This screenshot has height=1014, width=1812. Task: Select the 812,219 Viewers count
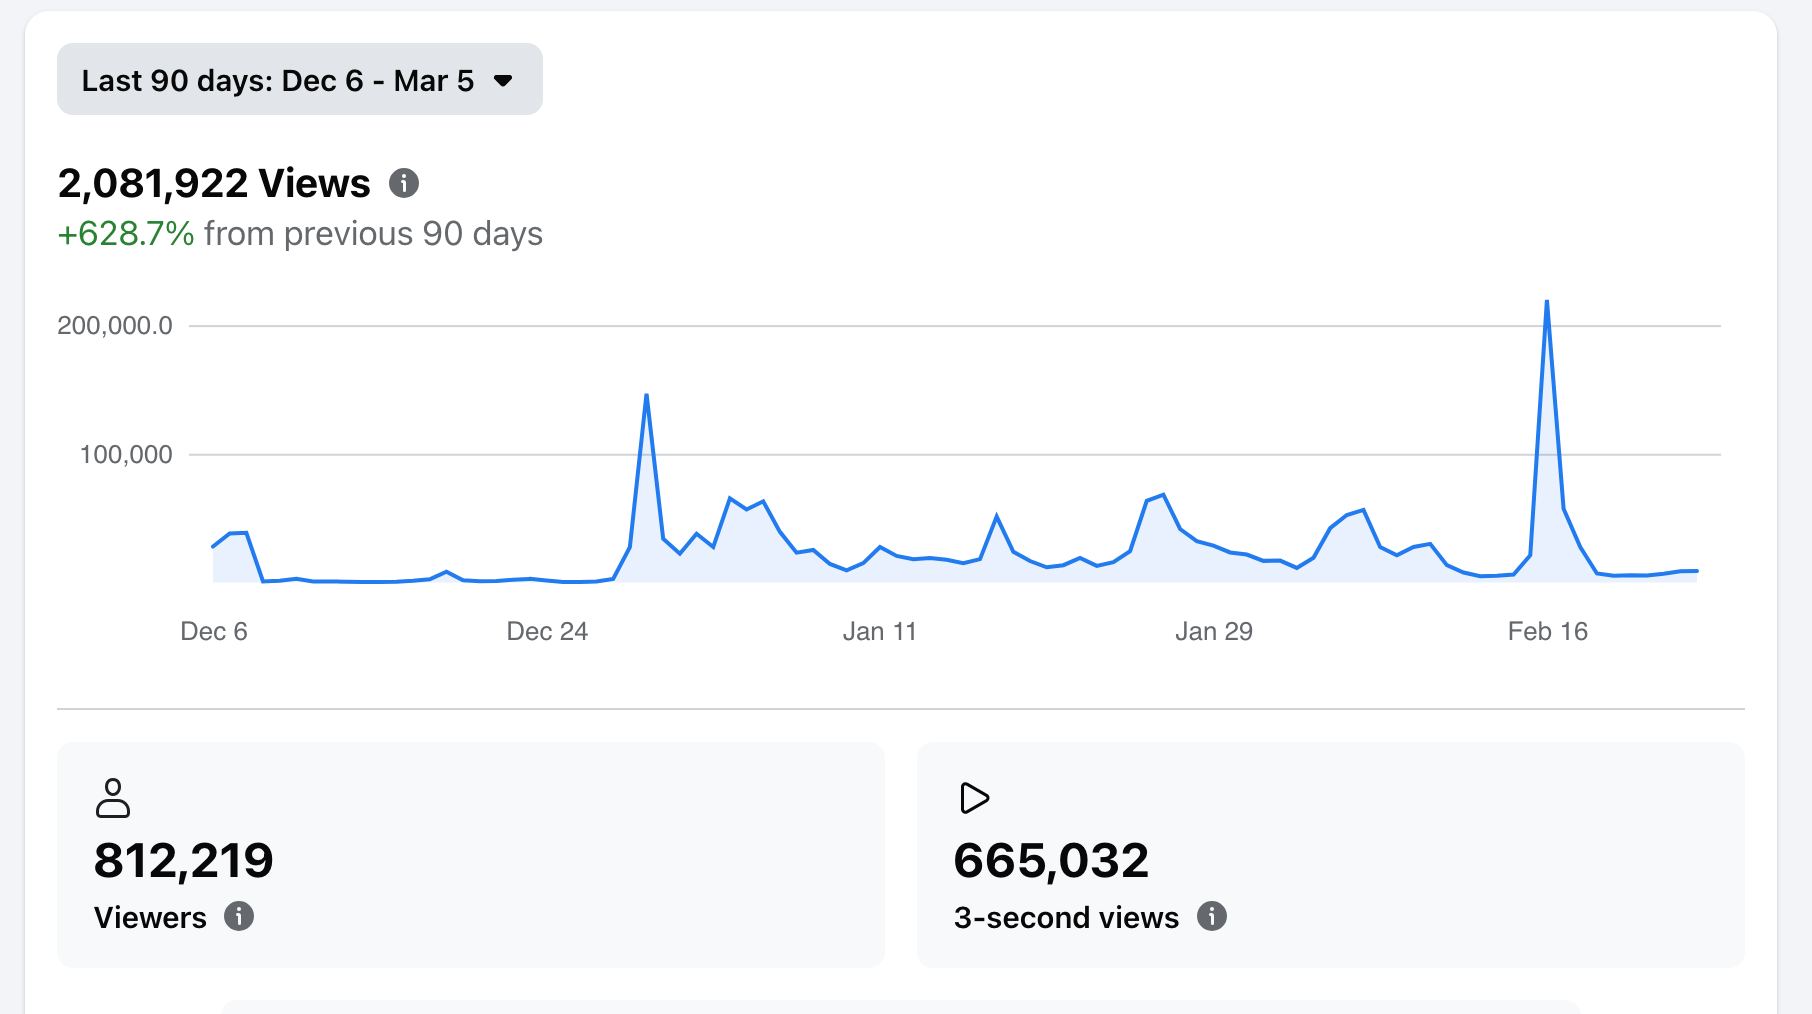click(x=184, y=860)
